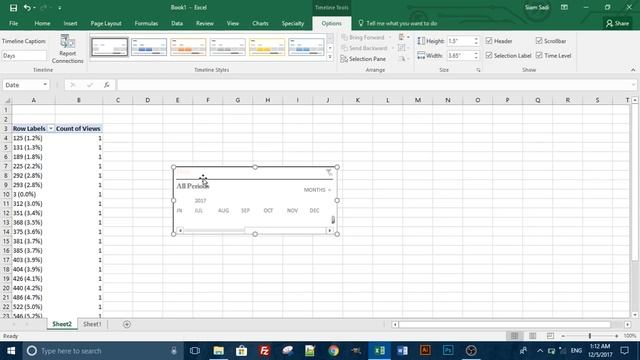Toggle the Scrollbar checkbox
The height and width of the screenshot is (360, 640).
(x=539, y=41)
